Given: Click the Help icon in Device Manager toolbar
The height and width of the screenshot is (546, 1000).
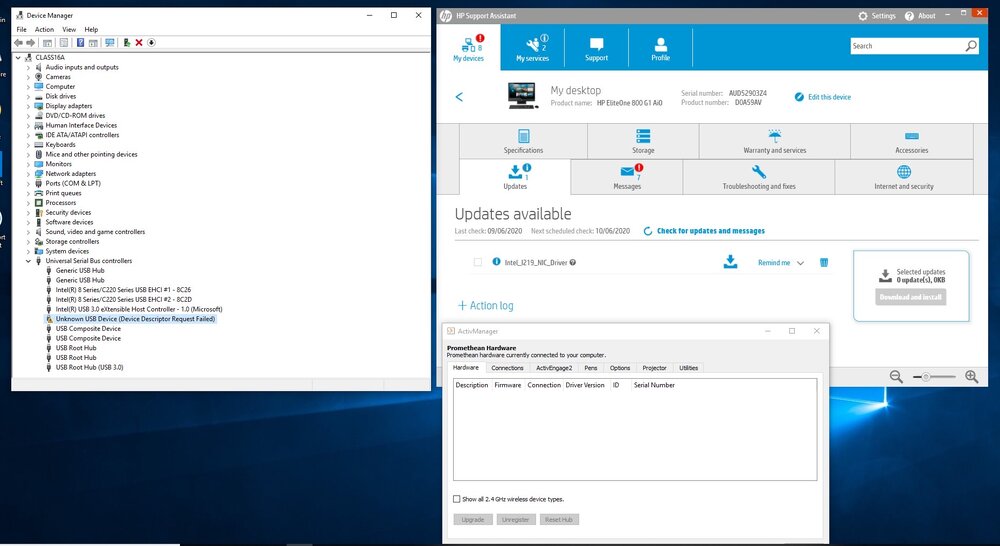Looking at the screenshot, I should (80, 43).
